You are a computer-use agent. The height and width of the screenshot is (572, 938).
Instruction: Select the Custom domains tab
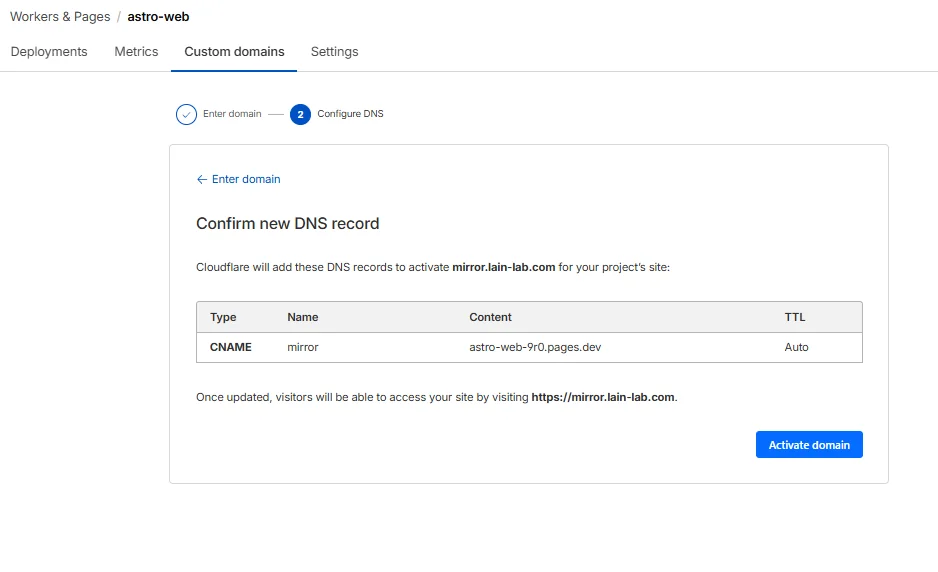point(234,51)
